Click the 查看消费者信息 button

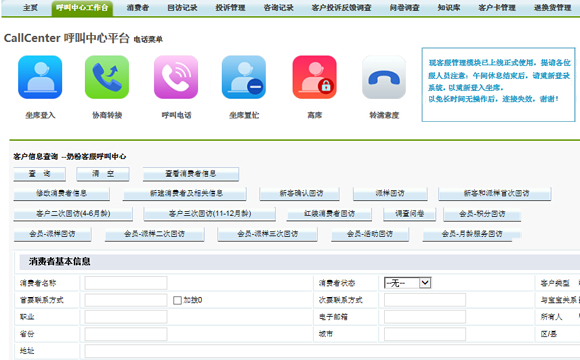point(191,174)
